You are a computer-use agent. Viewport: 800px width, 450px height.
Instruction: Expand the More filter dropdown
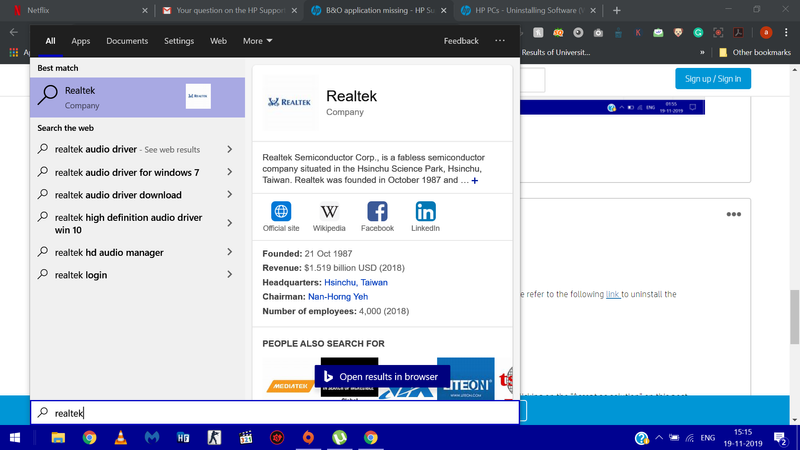coord(258,41)
